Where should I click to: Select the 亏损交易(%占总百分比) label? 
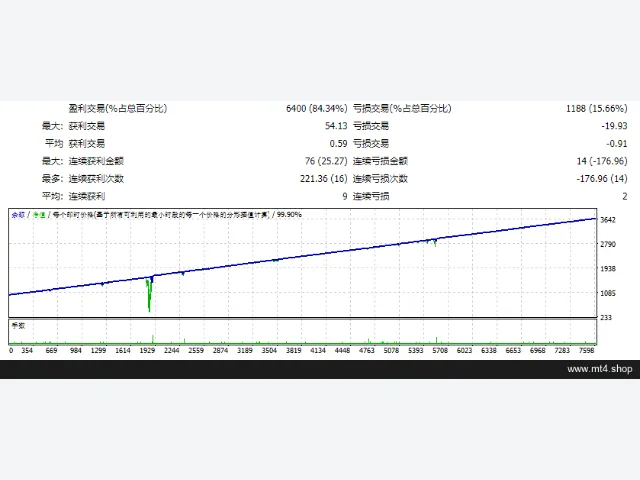click(x=402, y=109)
